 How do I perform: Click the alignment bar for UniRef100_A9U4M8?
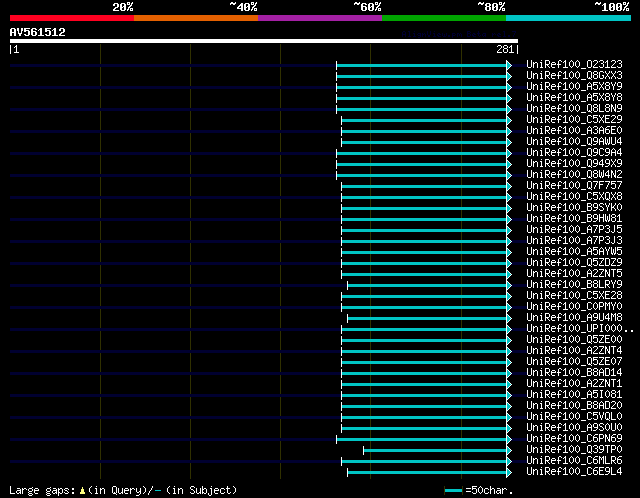[x=427, y=318]
